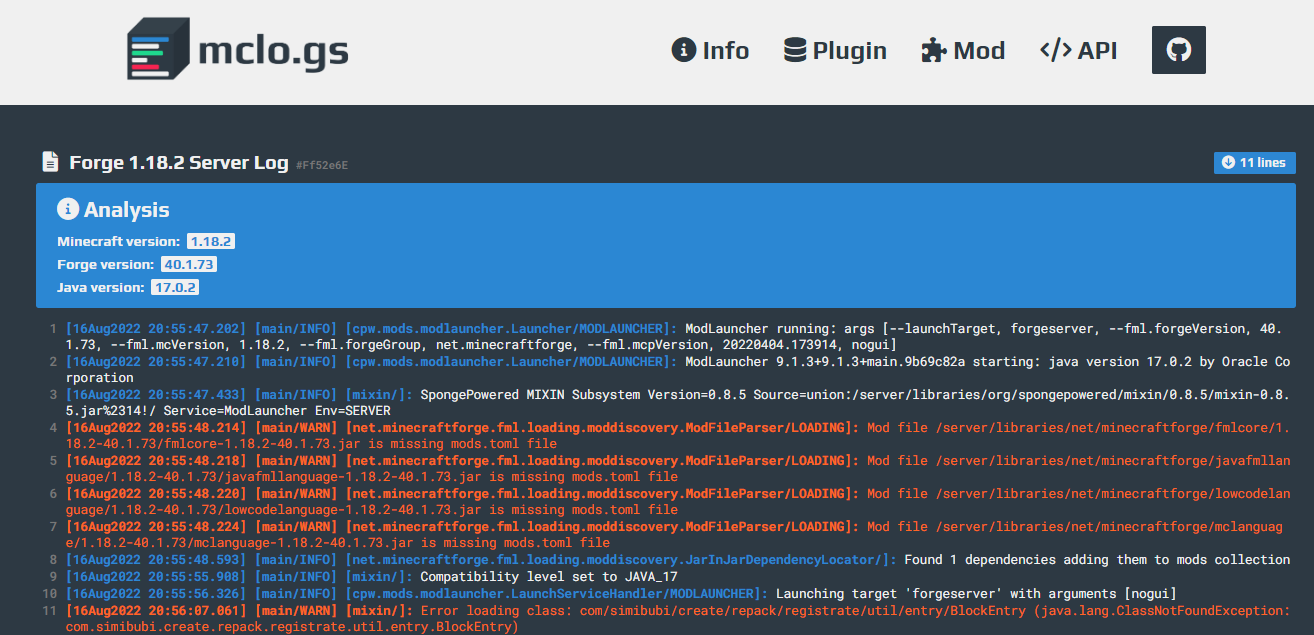Click the 1.18.2 Minecraft version value

211,242
